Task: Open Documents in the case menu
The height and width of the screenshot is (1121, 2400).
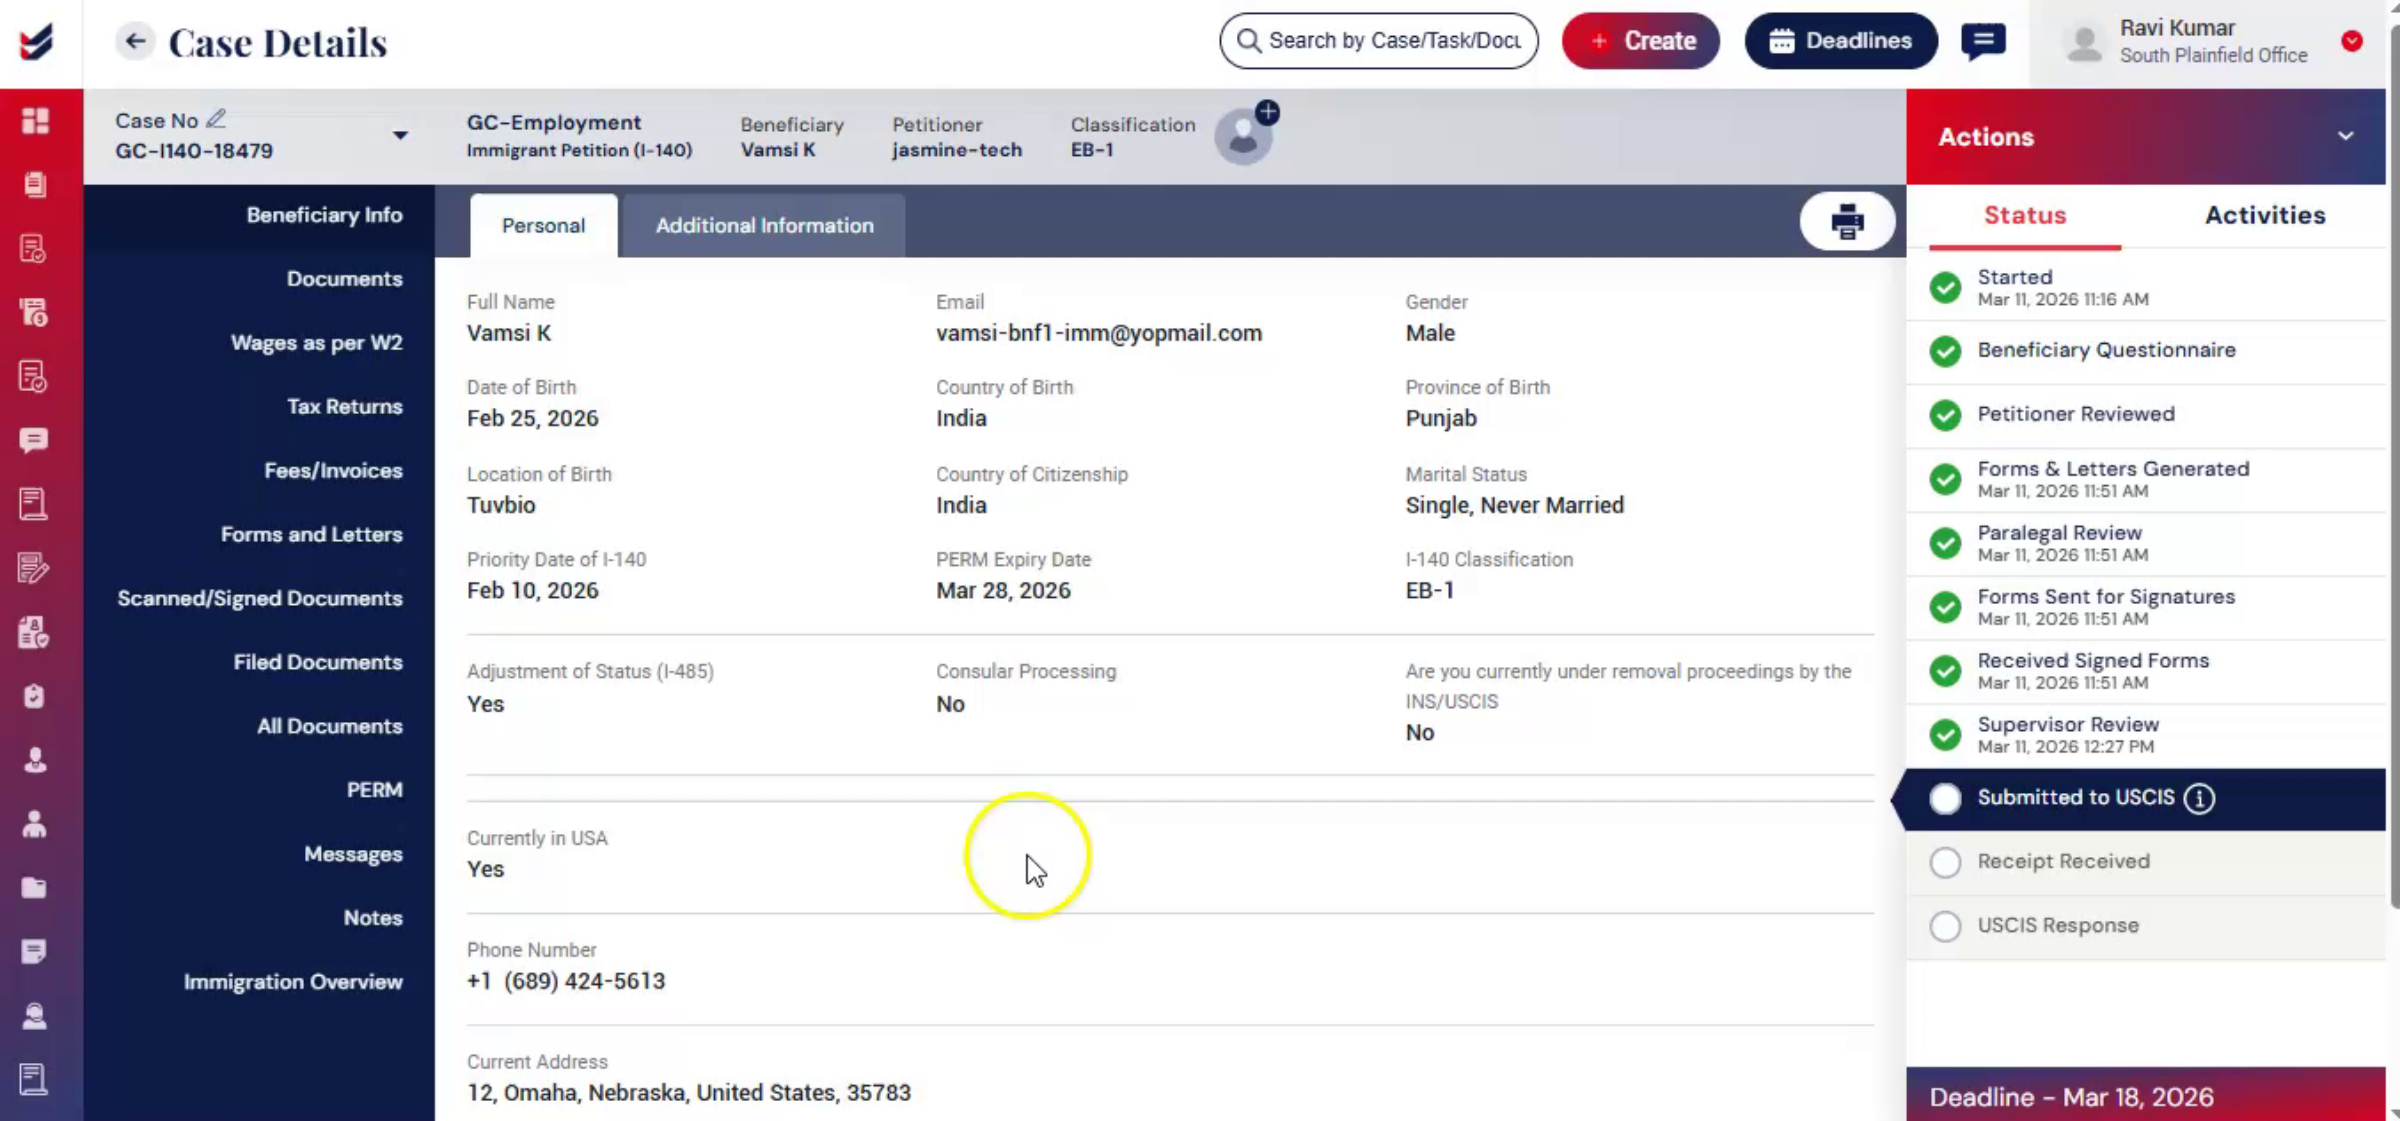Action: pyautogui.click(x=344, y=279)
